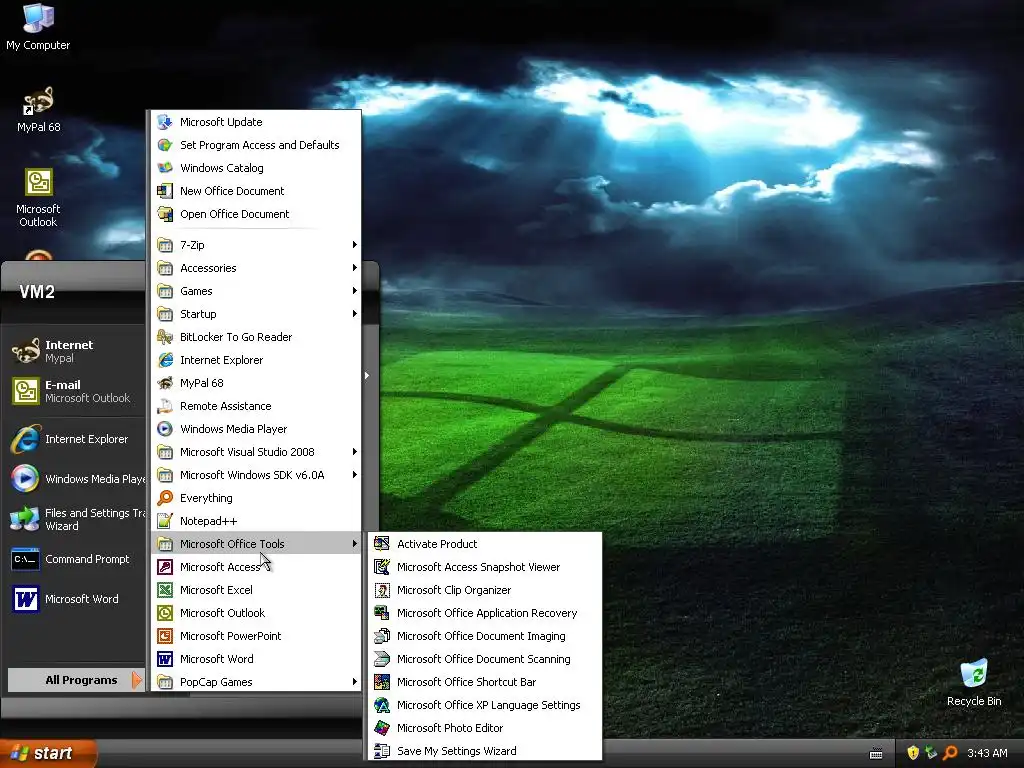The height and width of the screenshot is (768, 1024).
Task: Open Internet Mypal pinned entry
Action: [74, 351]
